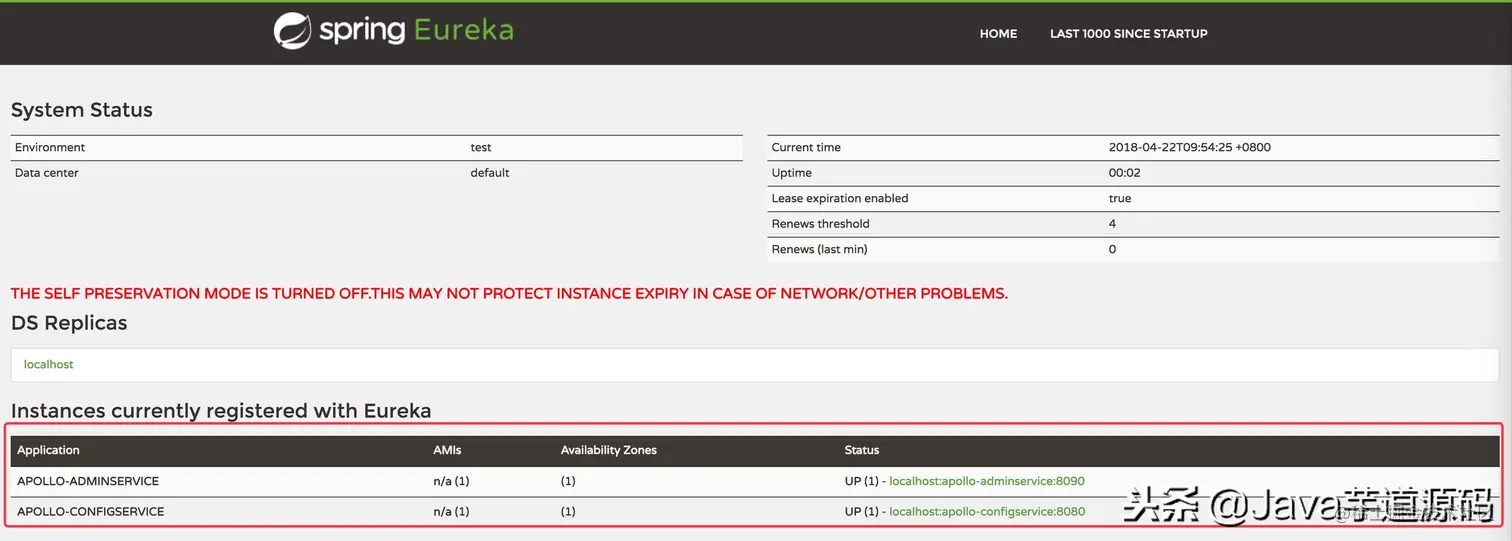
Task: Open LAST 1000 SINCE STARTUP page
Action: coord(1128,33)
